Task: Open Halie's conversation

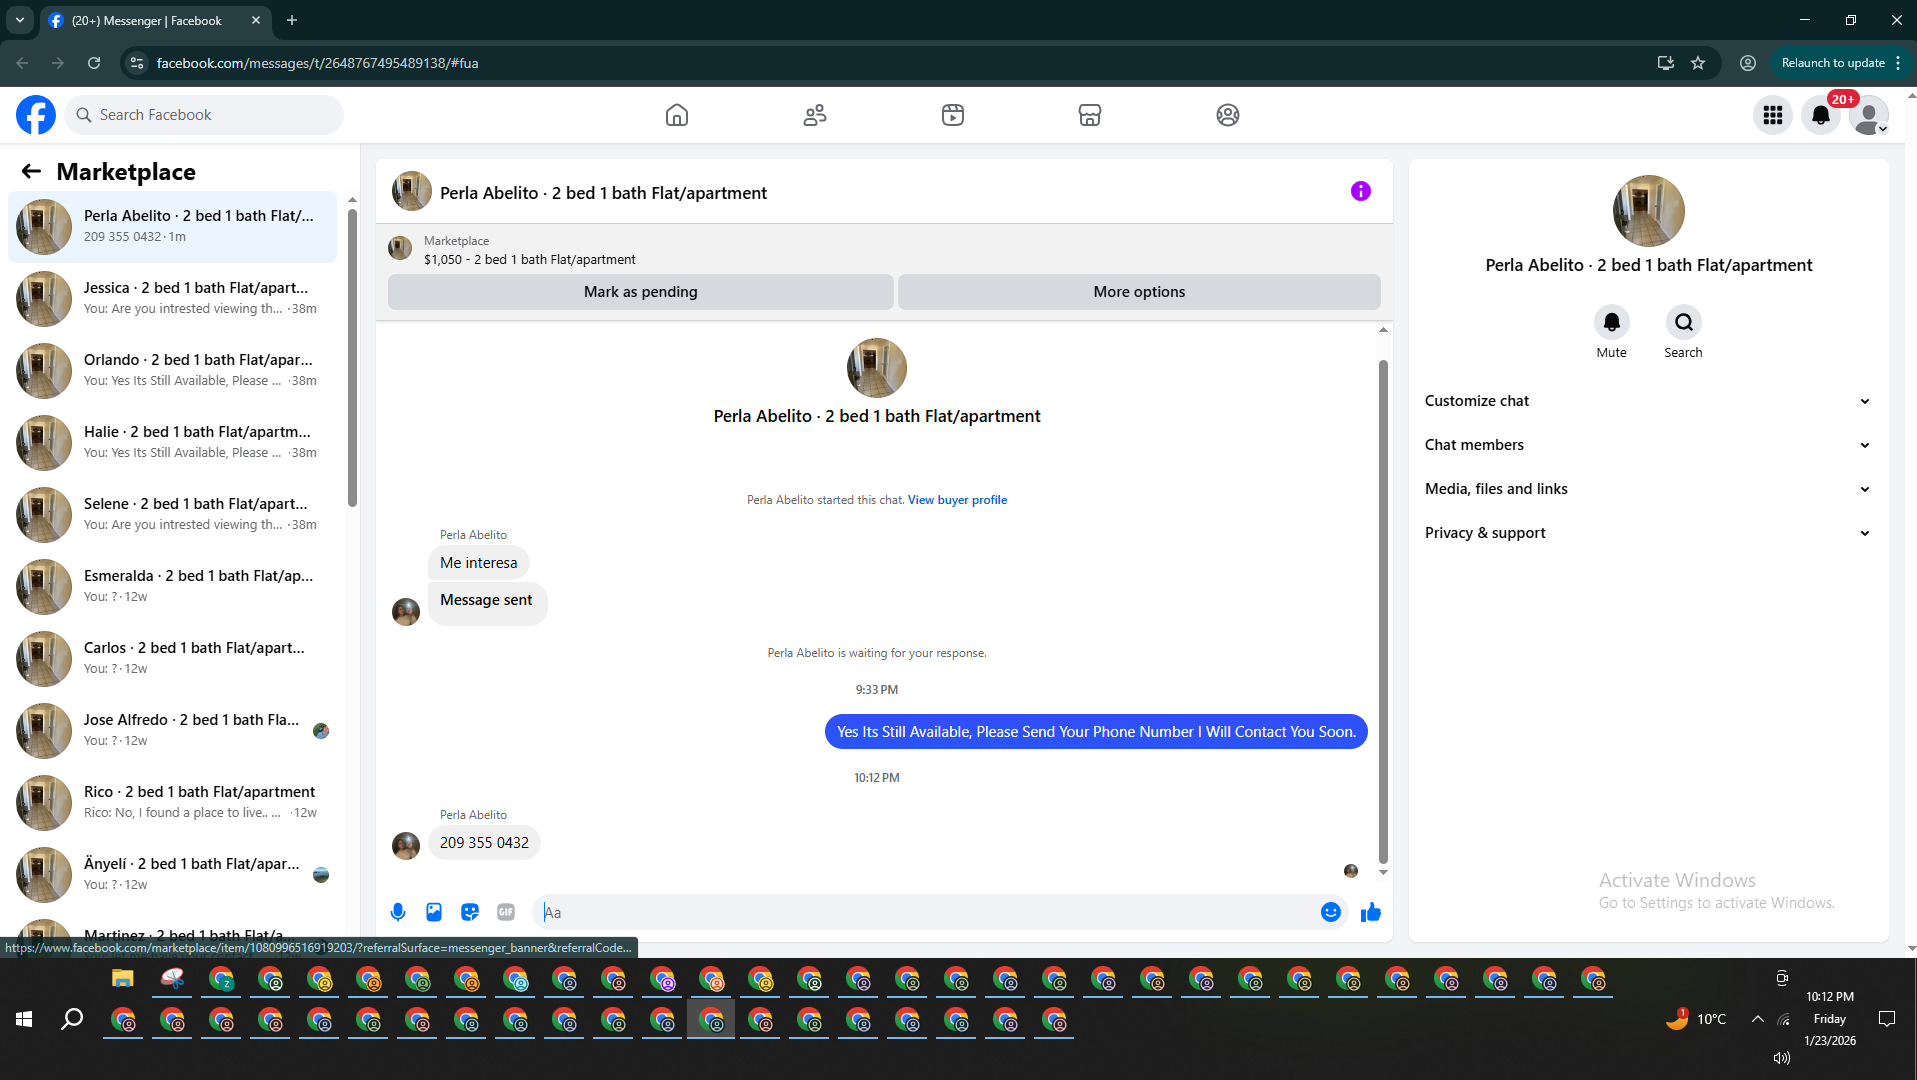Action: click(x=173, y=442)
